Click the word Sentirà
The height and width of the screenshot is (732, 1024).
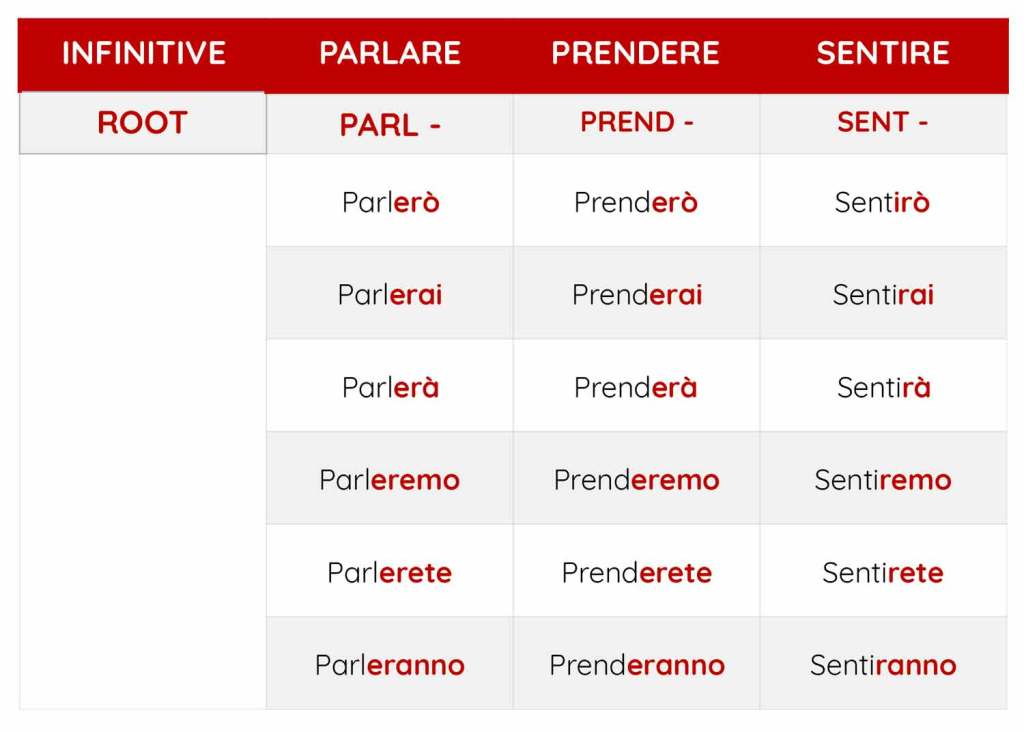tap(883, 387)
